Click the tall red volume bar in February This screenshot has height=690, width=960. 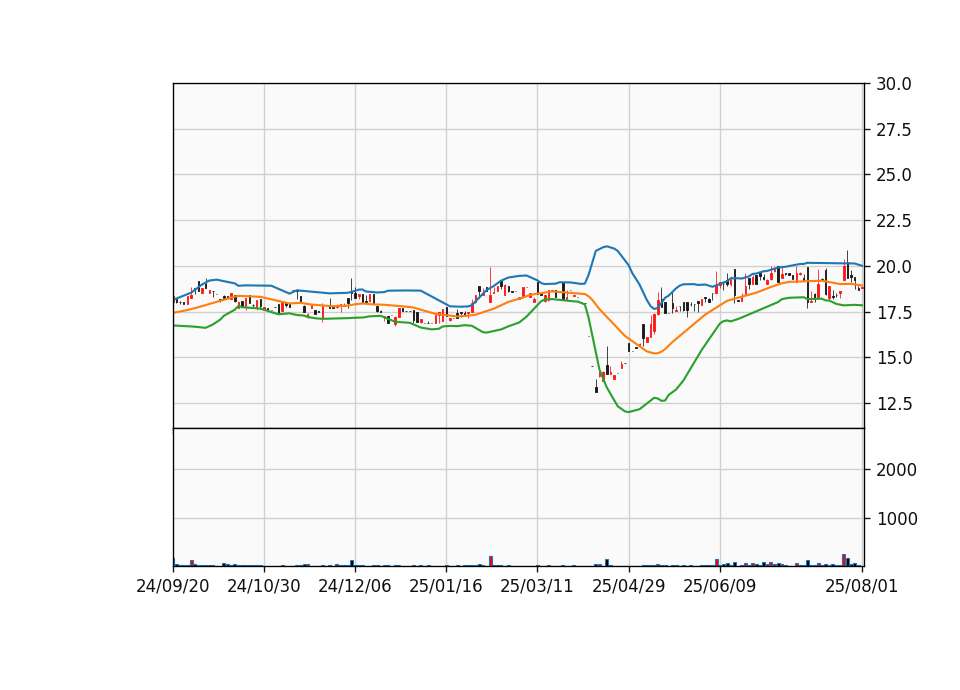click(491, 561)
